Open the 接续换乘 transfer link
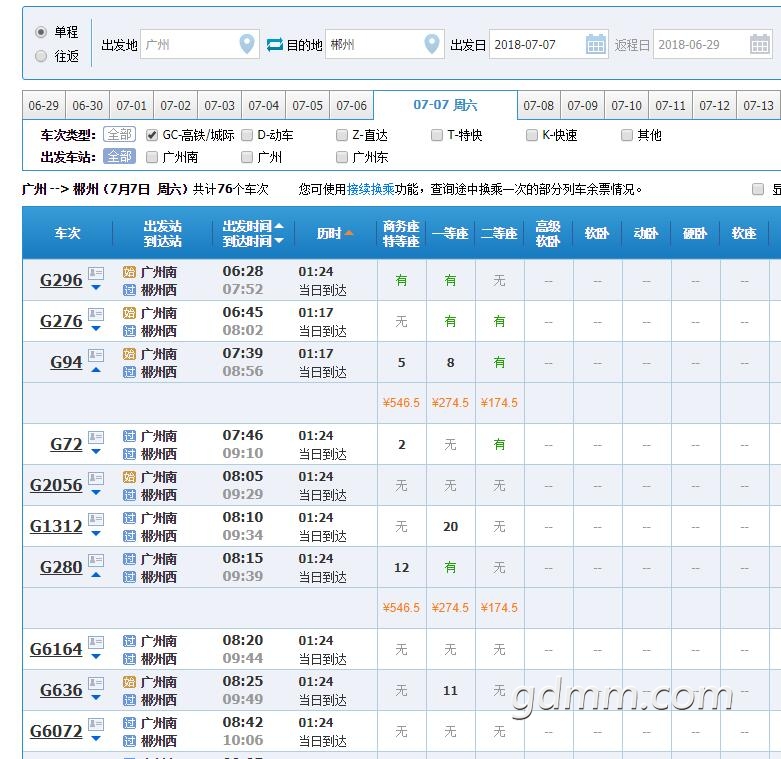781x759 pixels. click(370, 189)
